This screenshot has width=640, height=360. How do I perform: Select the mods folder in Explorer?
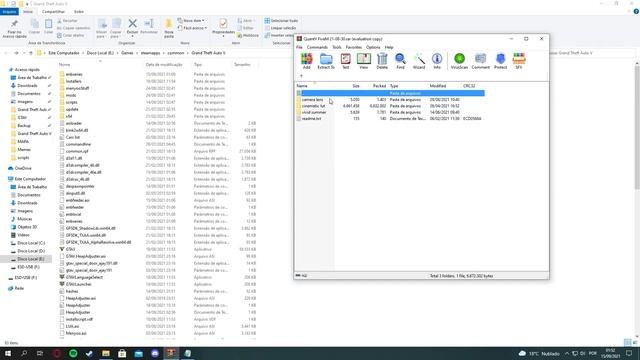tap(71, 95)
